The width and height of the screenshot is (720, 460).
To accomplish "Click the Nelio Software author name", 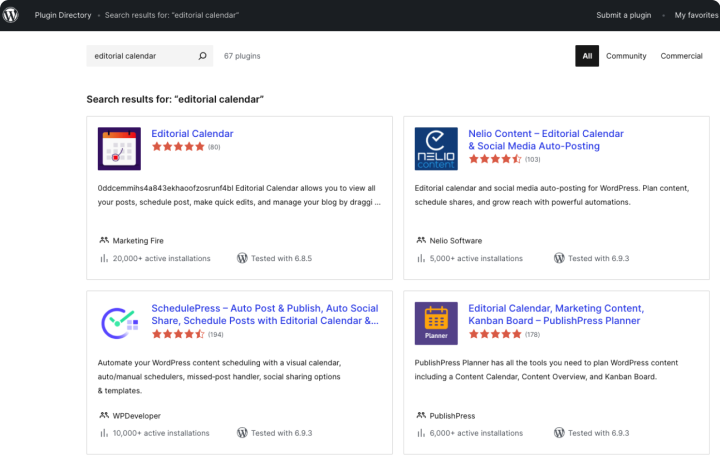I will (456, 241).
